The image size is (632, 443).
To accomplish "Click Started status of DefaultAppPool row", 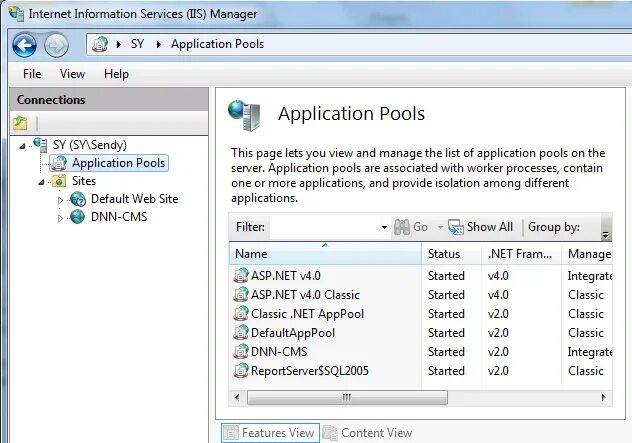I will (446, 333).
